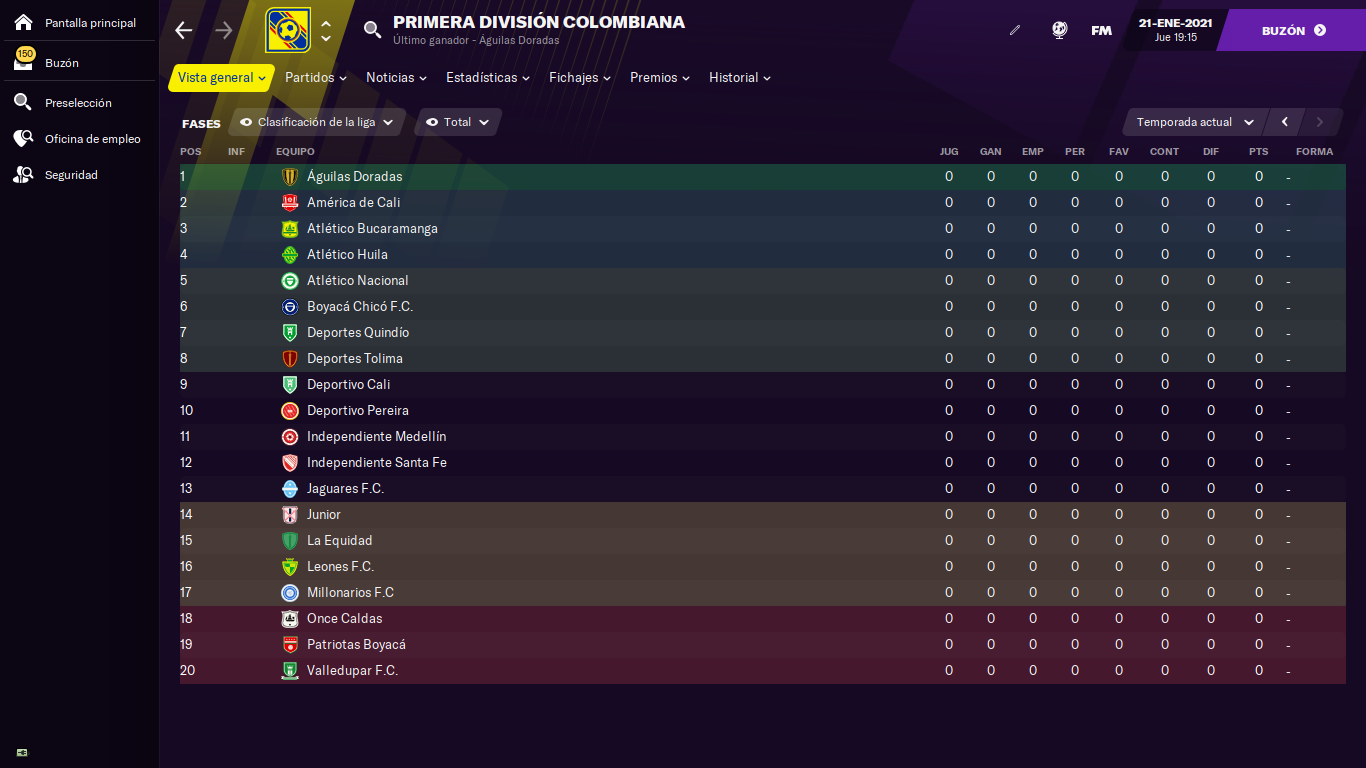The width and height of the screenshot is (1366, 768).
Task: Open the Fichajes menu
Action: [x=580, y=77]
